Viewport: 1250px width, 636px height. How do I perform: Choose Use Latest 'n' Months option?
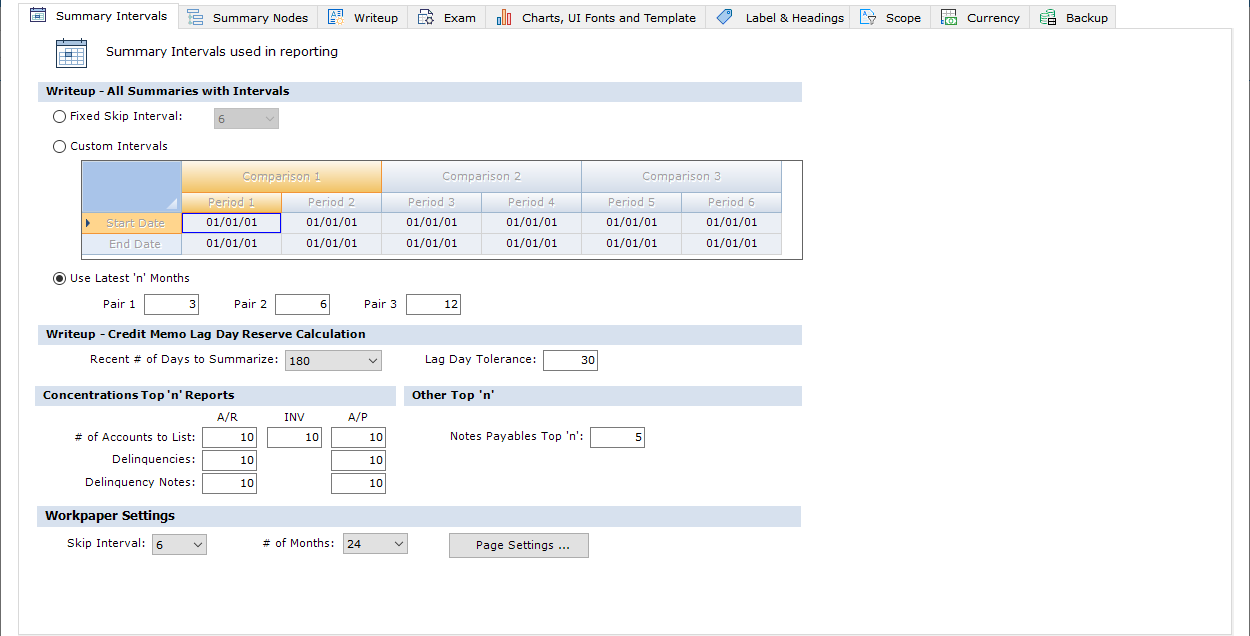click(60, 279)
